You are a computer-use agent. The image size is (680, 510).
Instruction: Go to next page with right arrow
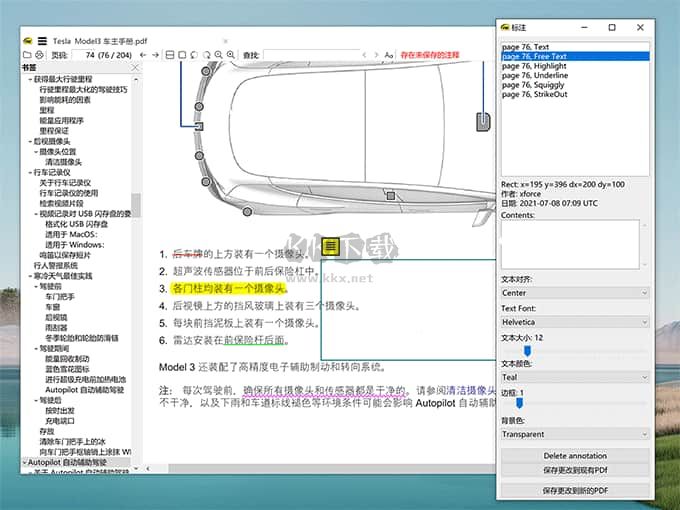coord(155,55)
